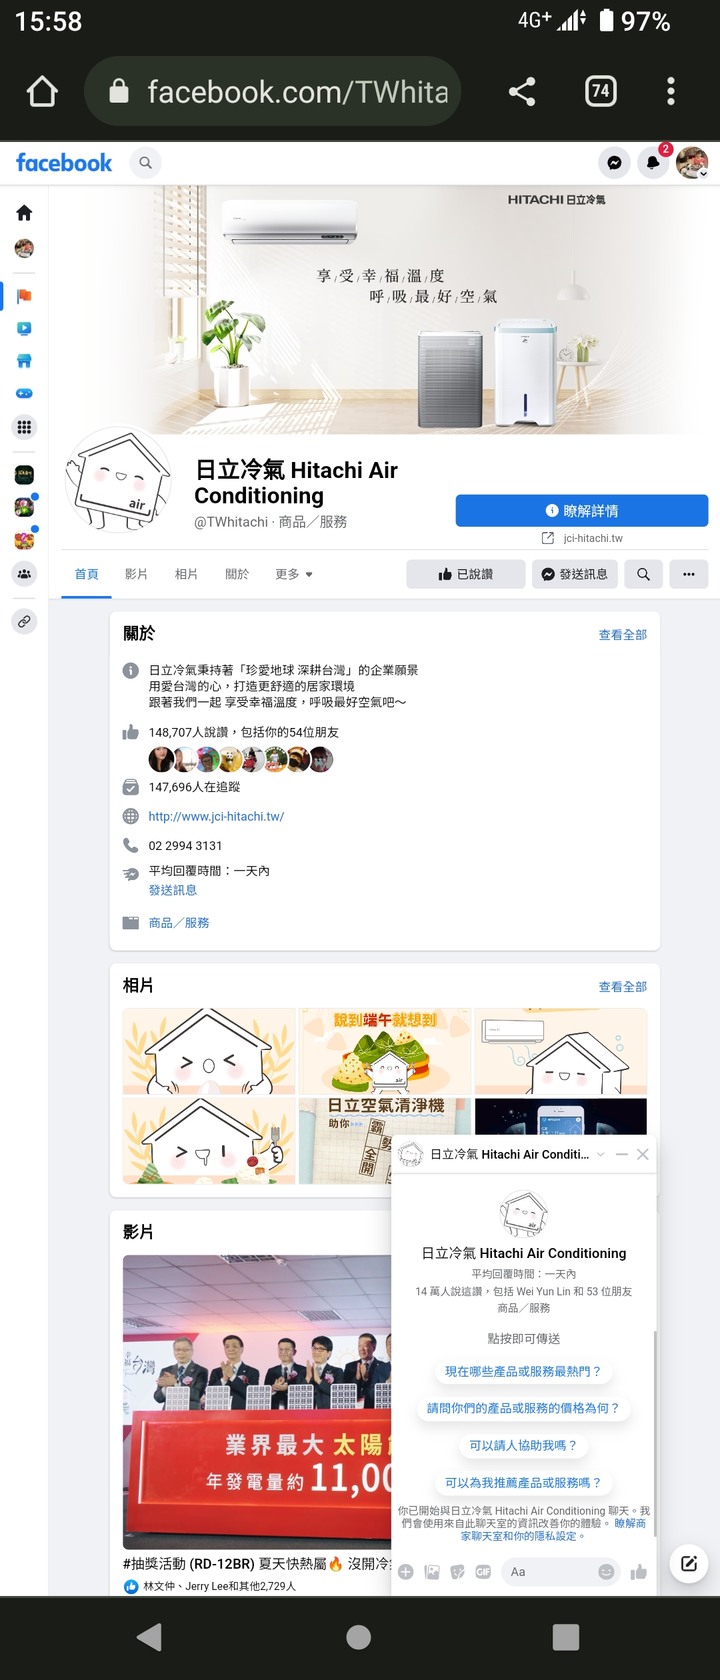The height and width of the screenshot is (1680, 720).
Task: Open the Messenger icon in the Facebook header
Action: click(x=614, y=163)
